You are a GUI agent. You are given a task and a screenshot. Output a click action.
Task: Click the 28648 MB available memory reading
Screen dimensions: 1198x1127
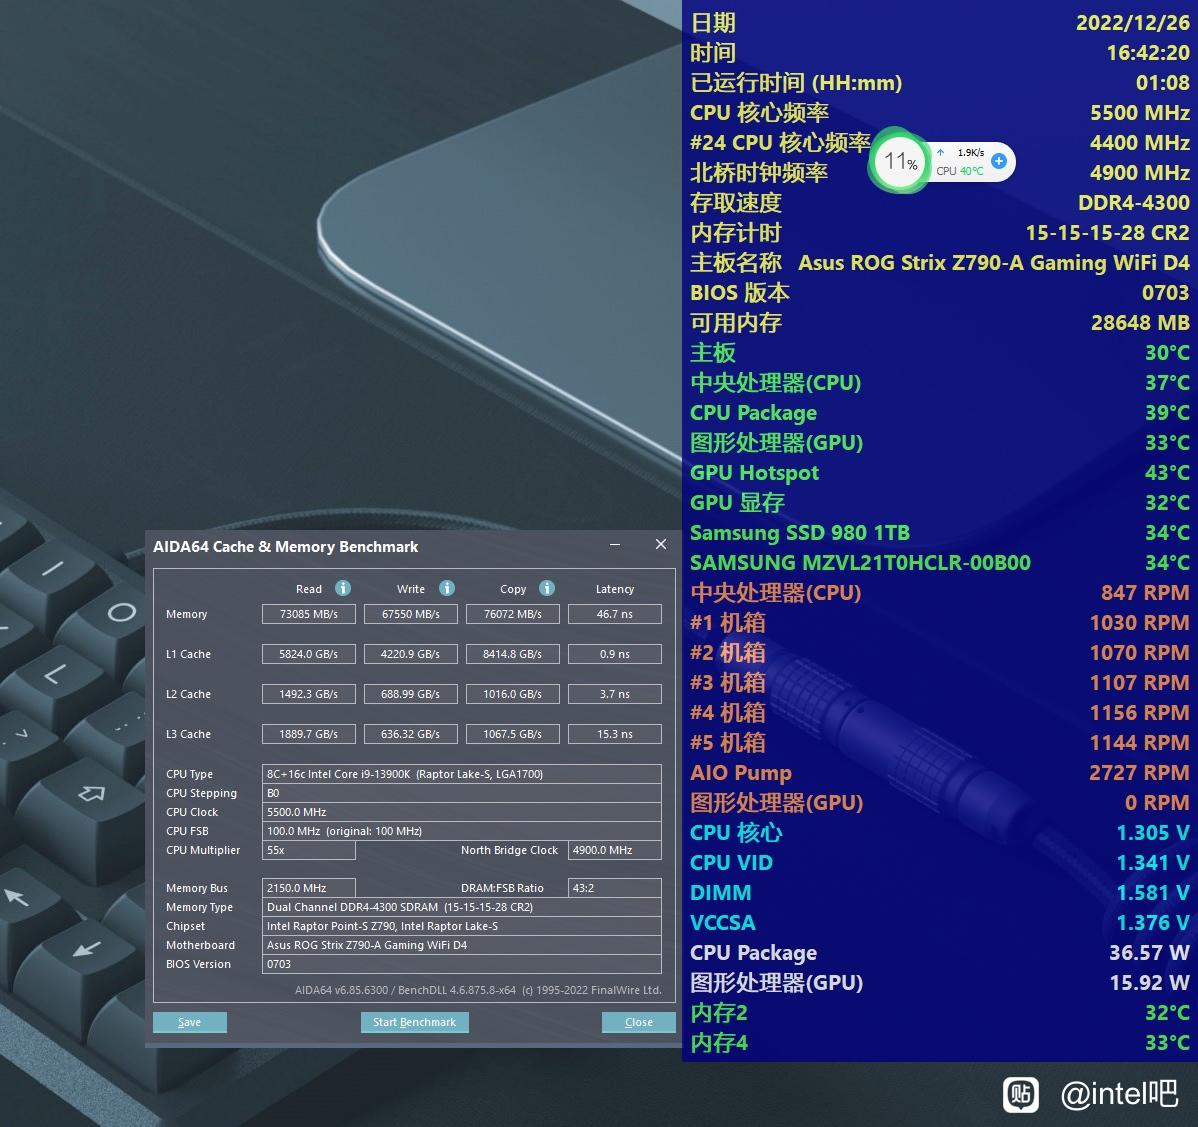[1140, 322]
